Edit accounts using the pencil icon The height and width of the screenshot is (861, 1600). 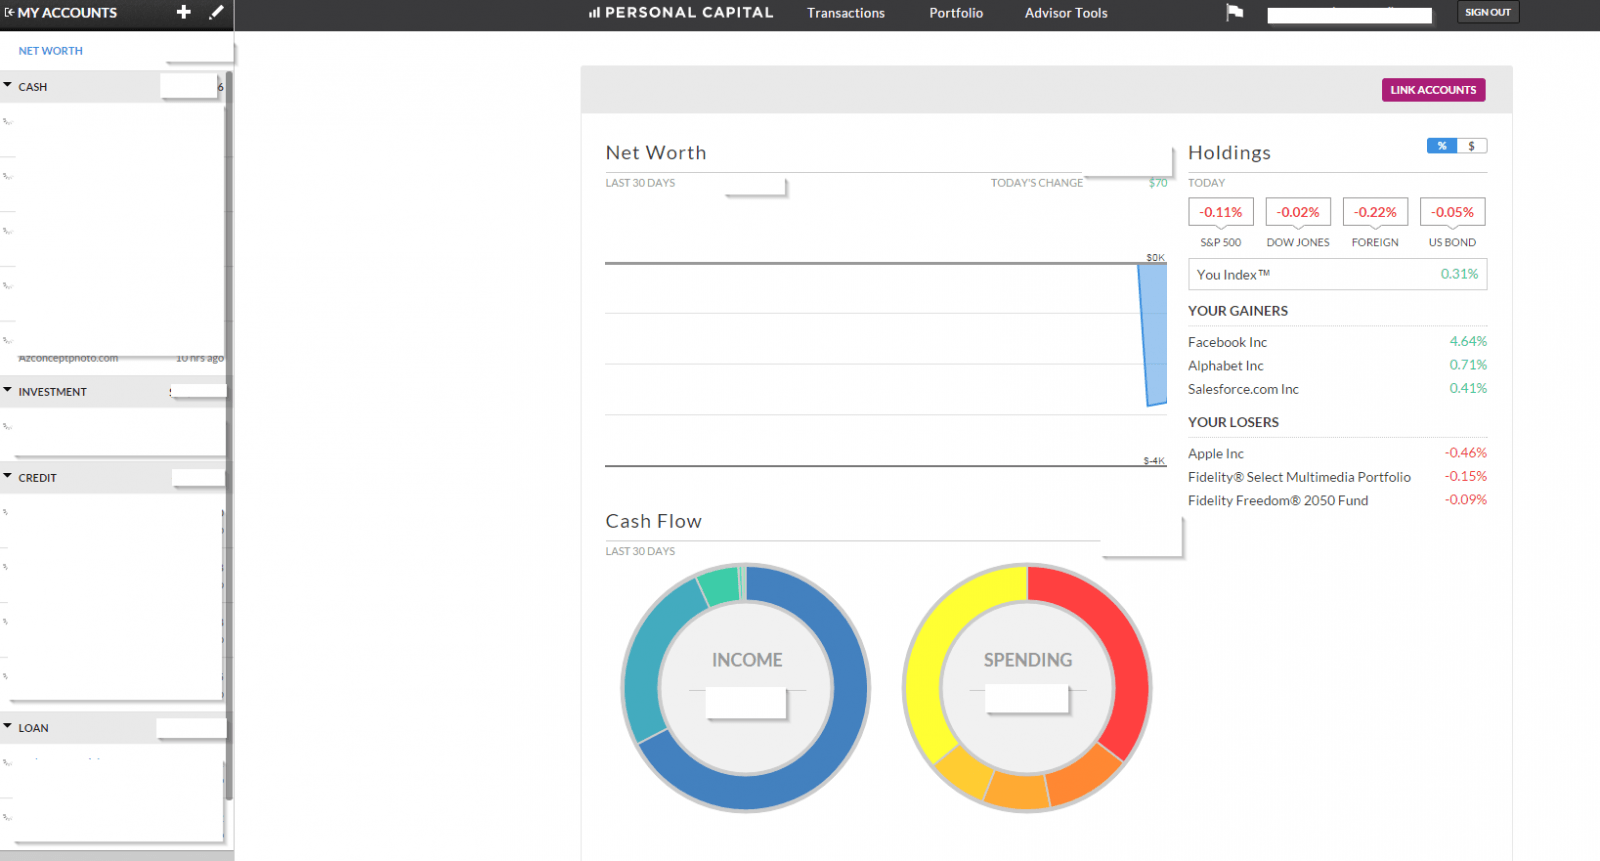coord(216,12)
